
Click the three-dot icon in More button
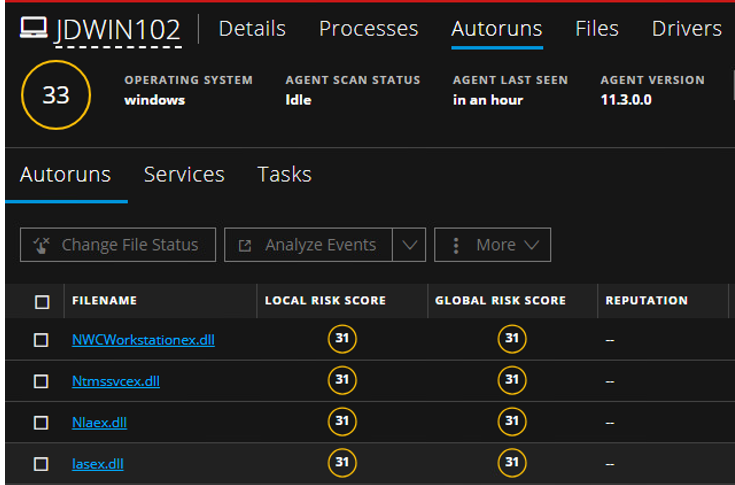tap(456, 245)
